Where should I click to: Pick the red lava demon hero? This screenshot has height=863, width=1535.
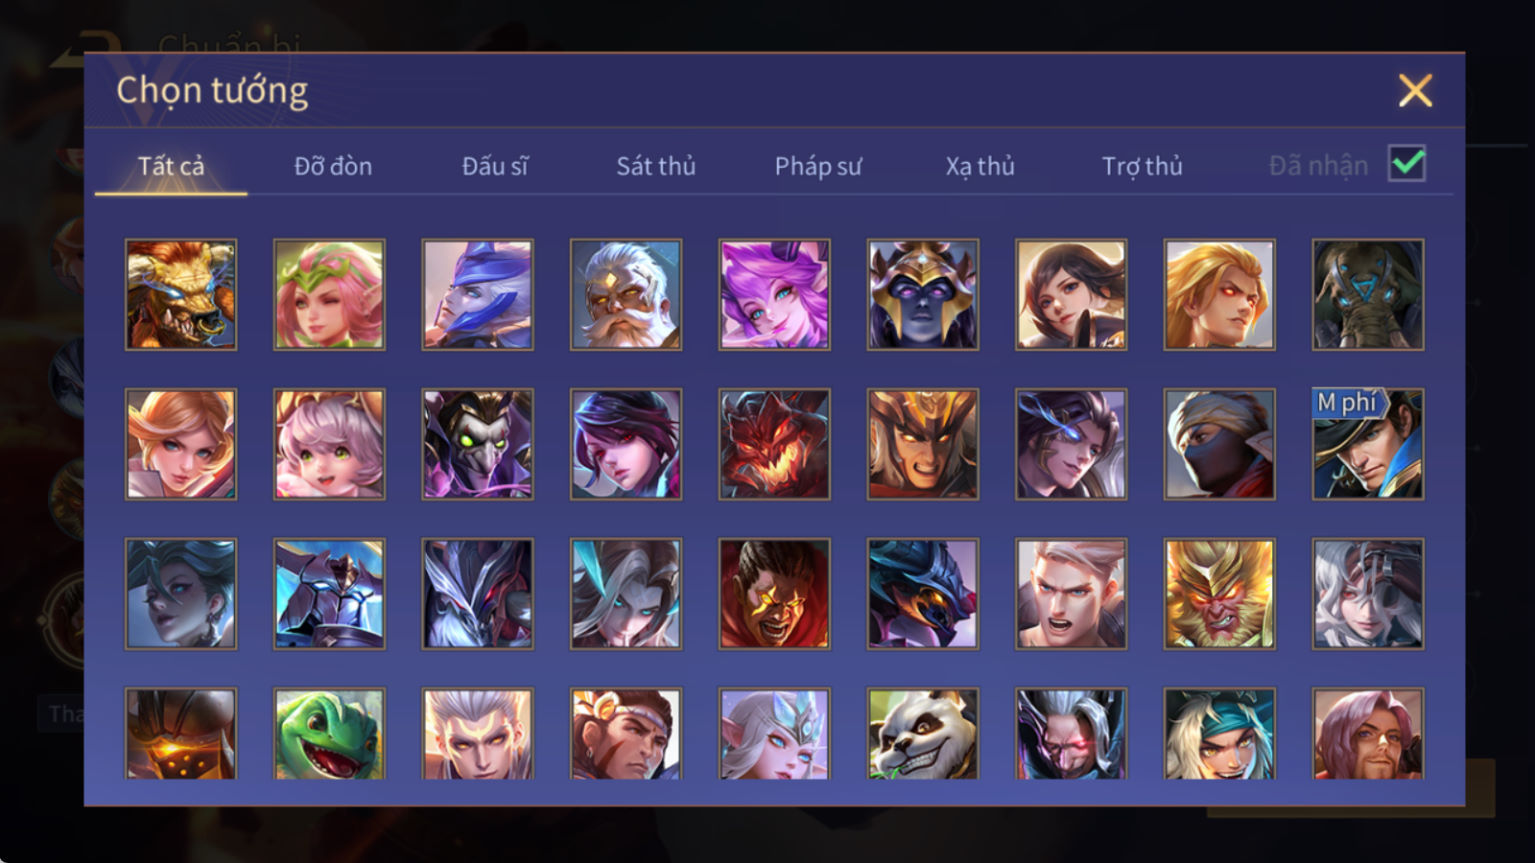(774, 444)
